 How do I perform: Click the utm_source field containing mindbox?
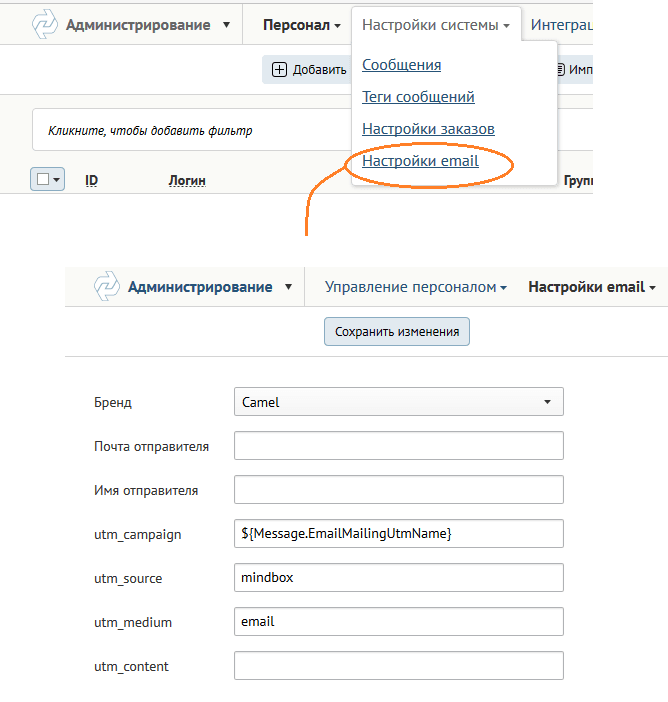tap(398, 578)
